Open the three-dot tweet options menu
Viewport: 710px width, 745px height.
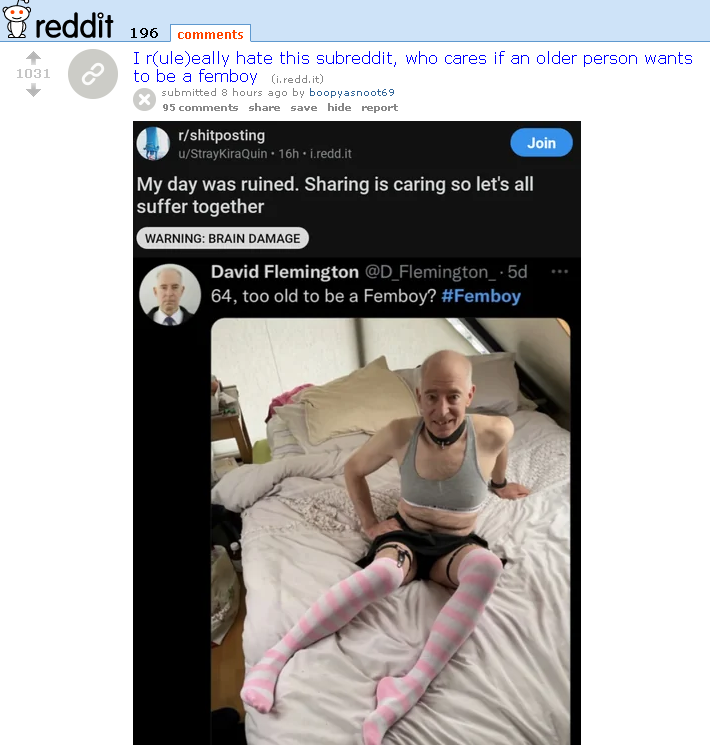pos(560,272)
